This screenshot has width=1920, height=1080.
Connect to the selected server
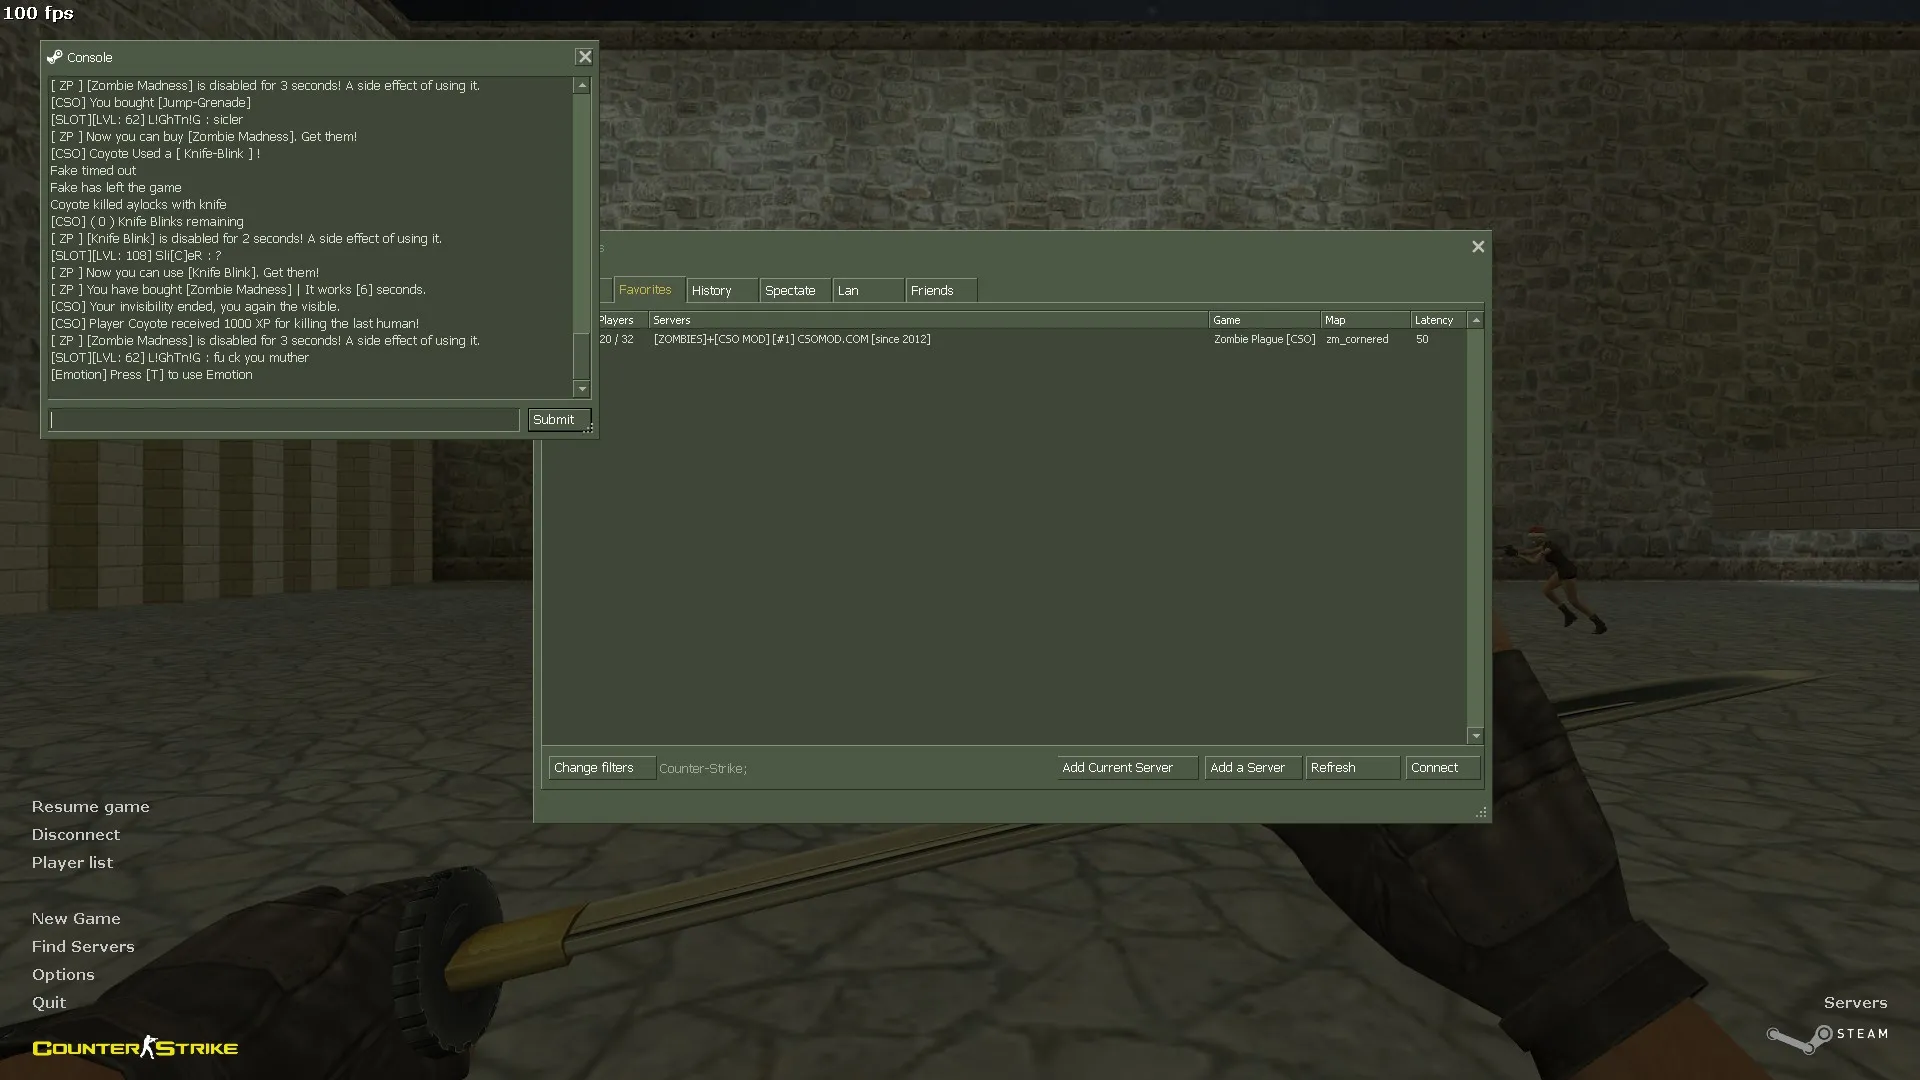(1442, 768)
